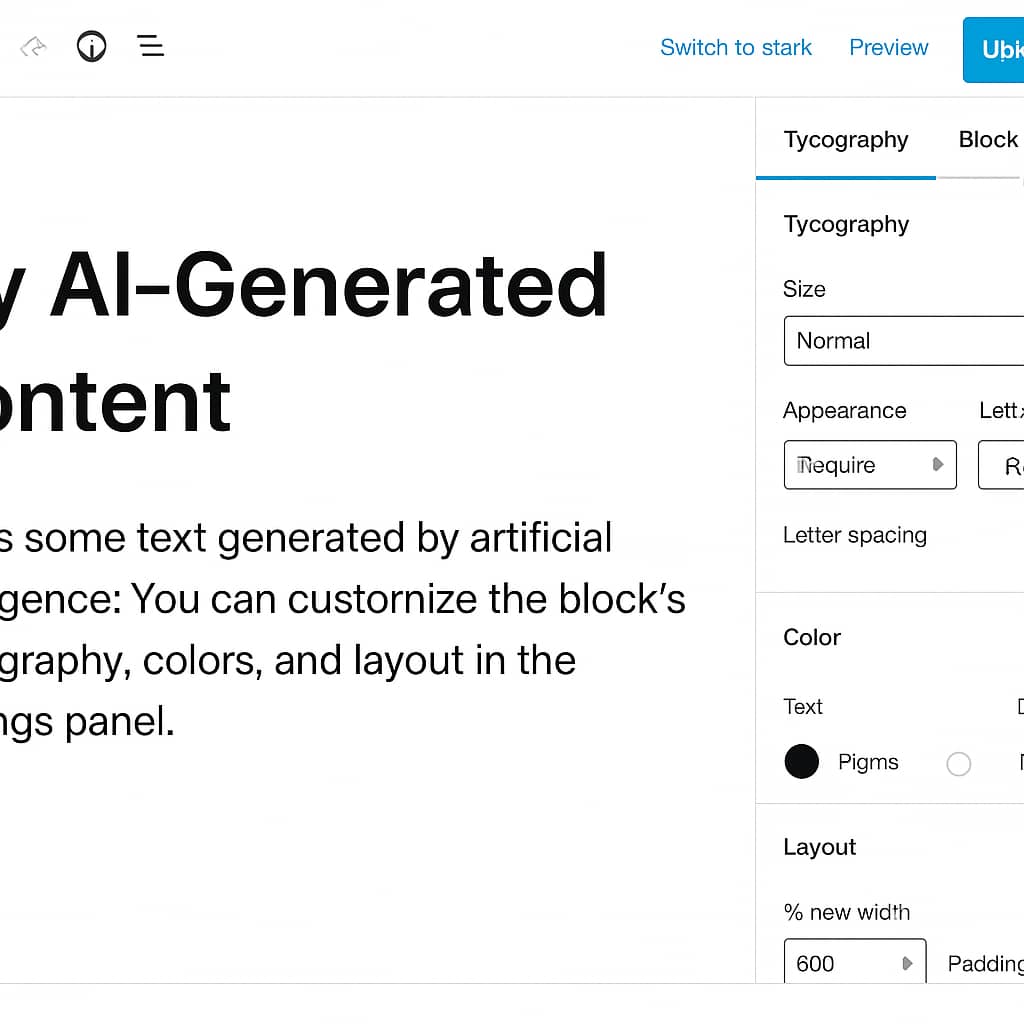Open the document info details icon
The height and width of the screenshot is (1024, 1024).
point(91,46)
